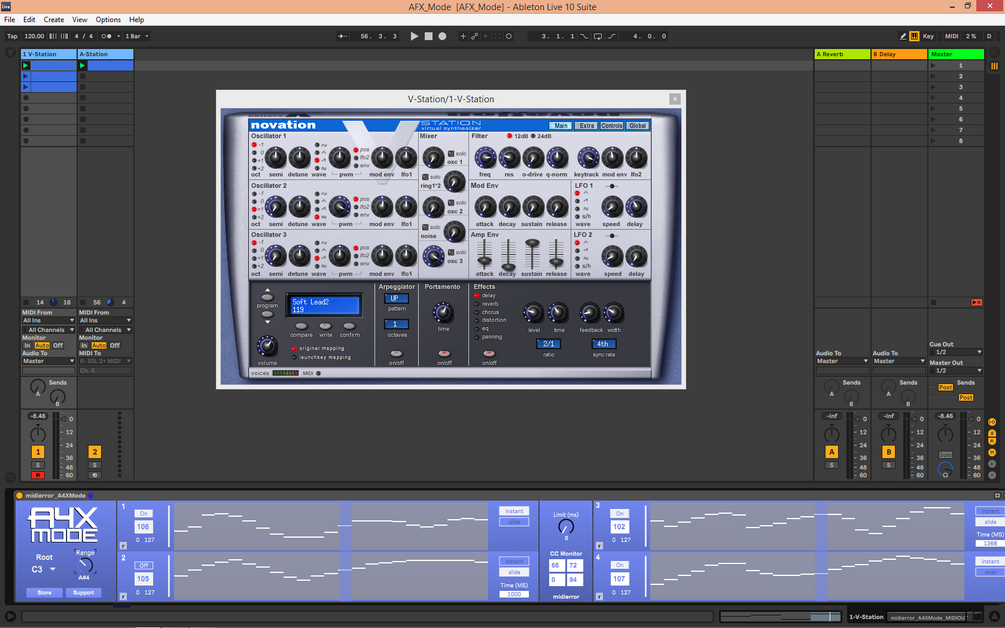This screenshot has height=628, width=1005.
Task: Select the B Delay return track header
Action: click(x=899, y=54)
